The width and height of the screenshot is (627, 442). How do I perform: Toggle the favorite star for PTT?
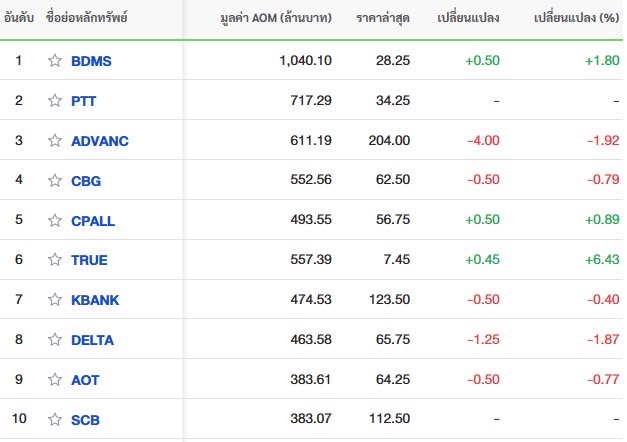(55, 100)
